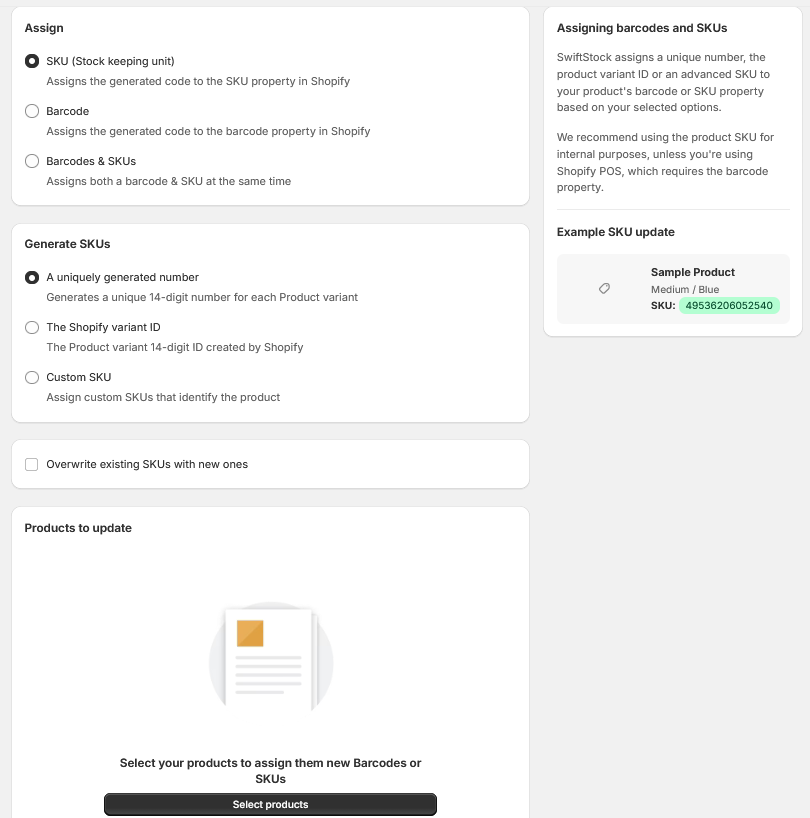Pick 'A uniquely generated number' option
810x818 pixels.
point(32,278)
